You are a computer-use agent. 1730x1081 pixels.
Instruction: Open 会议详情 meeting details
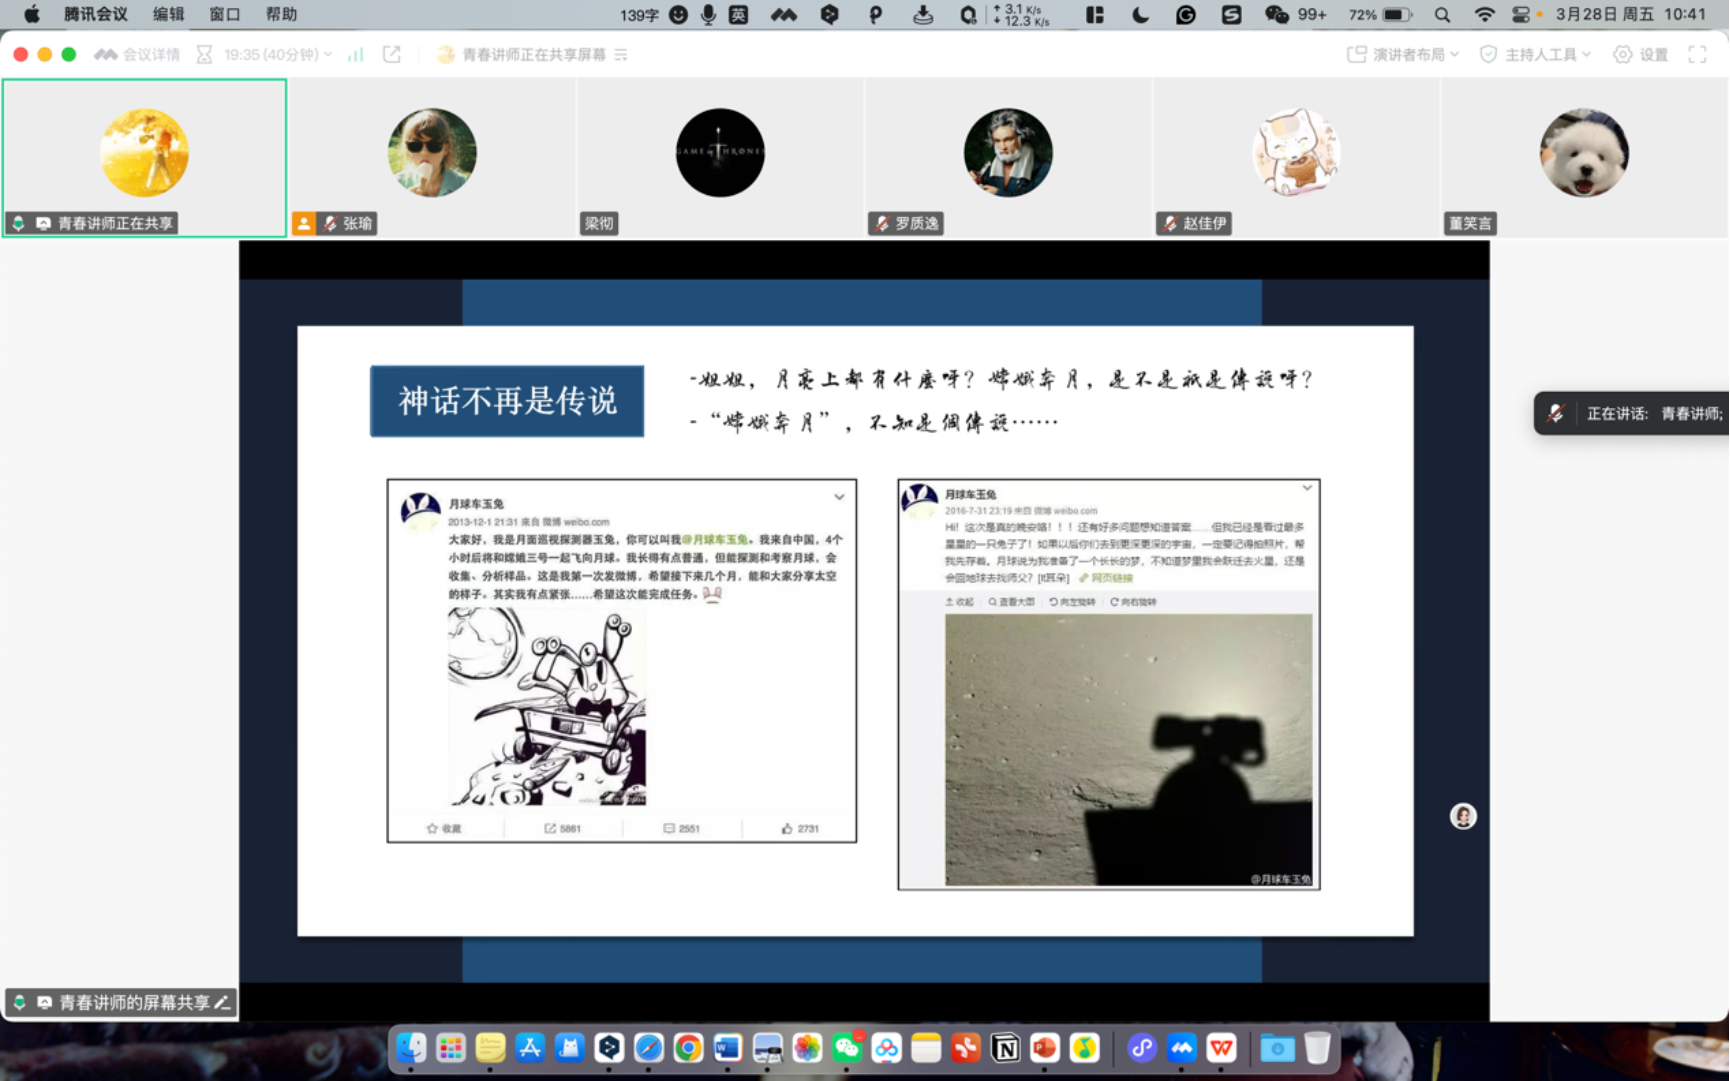pos(138,55)
